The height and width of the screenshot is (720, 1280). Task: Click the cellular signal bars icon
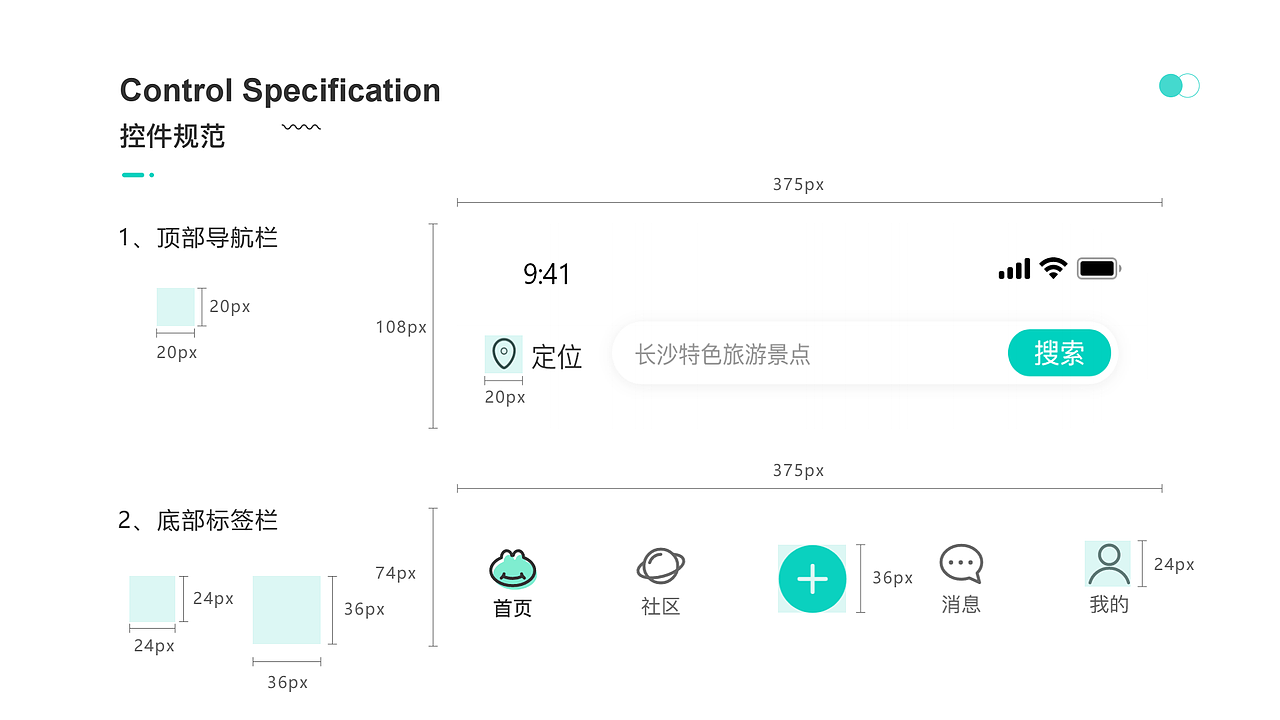pyautogui.click(x=1013, y=268)
